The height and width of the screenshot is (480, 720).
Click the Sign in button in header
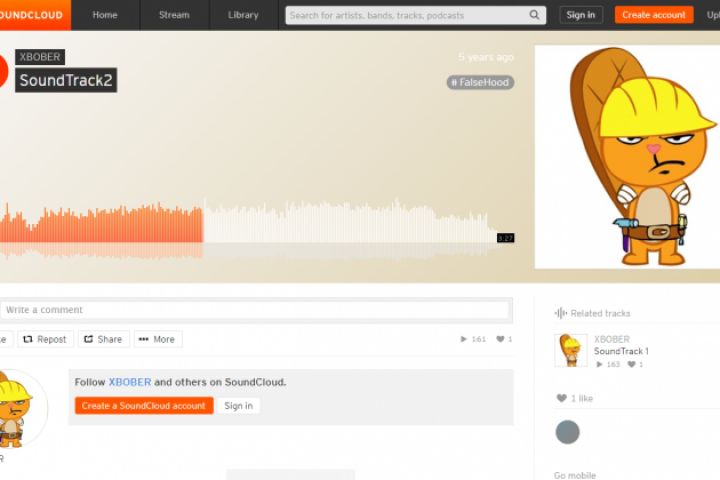[580, 15]
